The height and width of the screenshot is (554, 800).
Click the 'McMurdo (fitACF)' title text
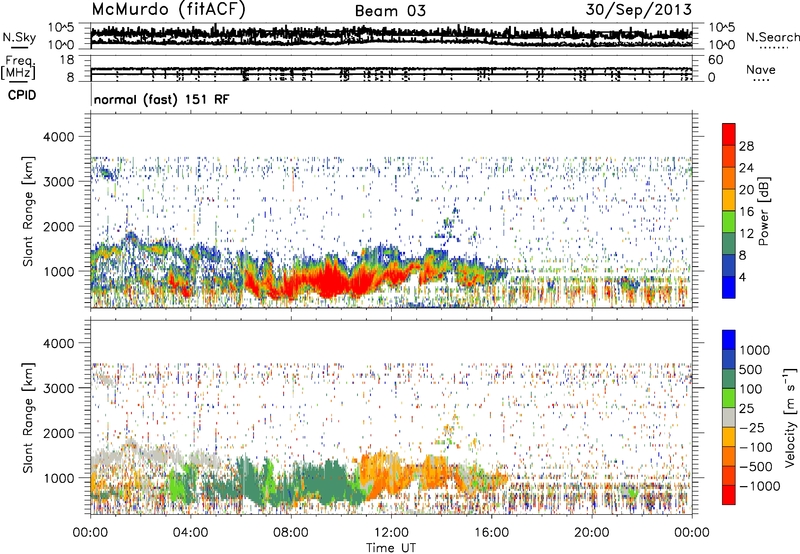tap(168, 10)
